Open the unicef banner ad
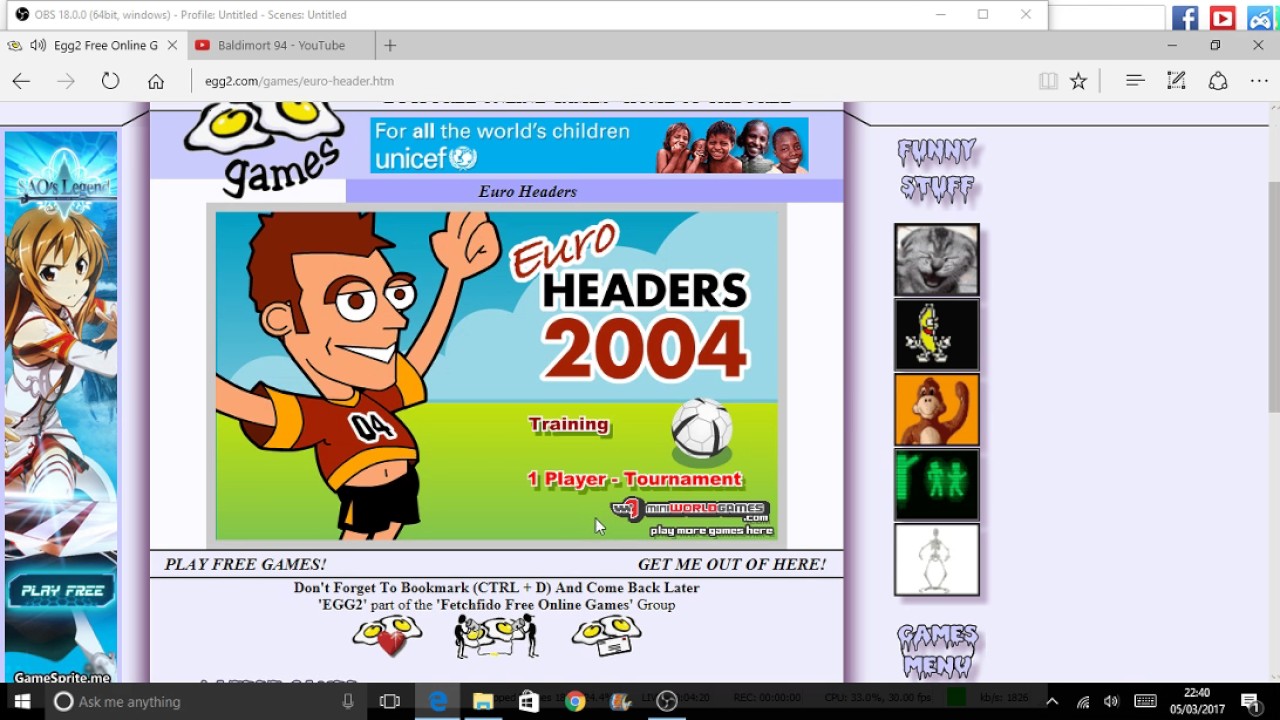 (589, 145)
